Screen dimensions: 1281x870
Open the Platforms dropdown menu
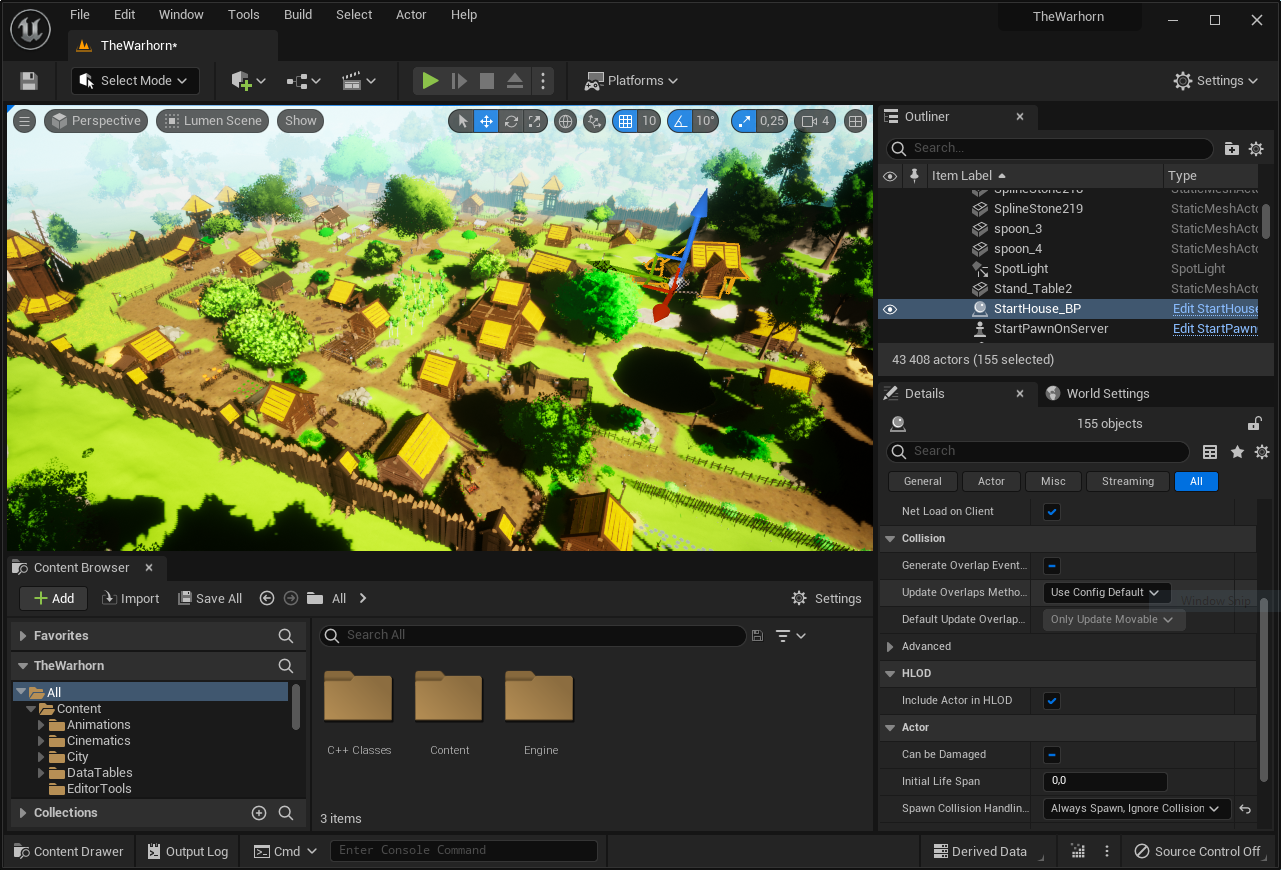(x=631, y=81)
